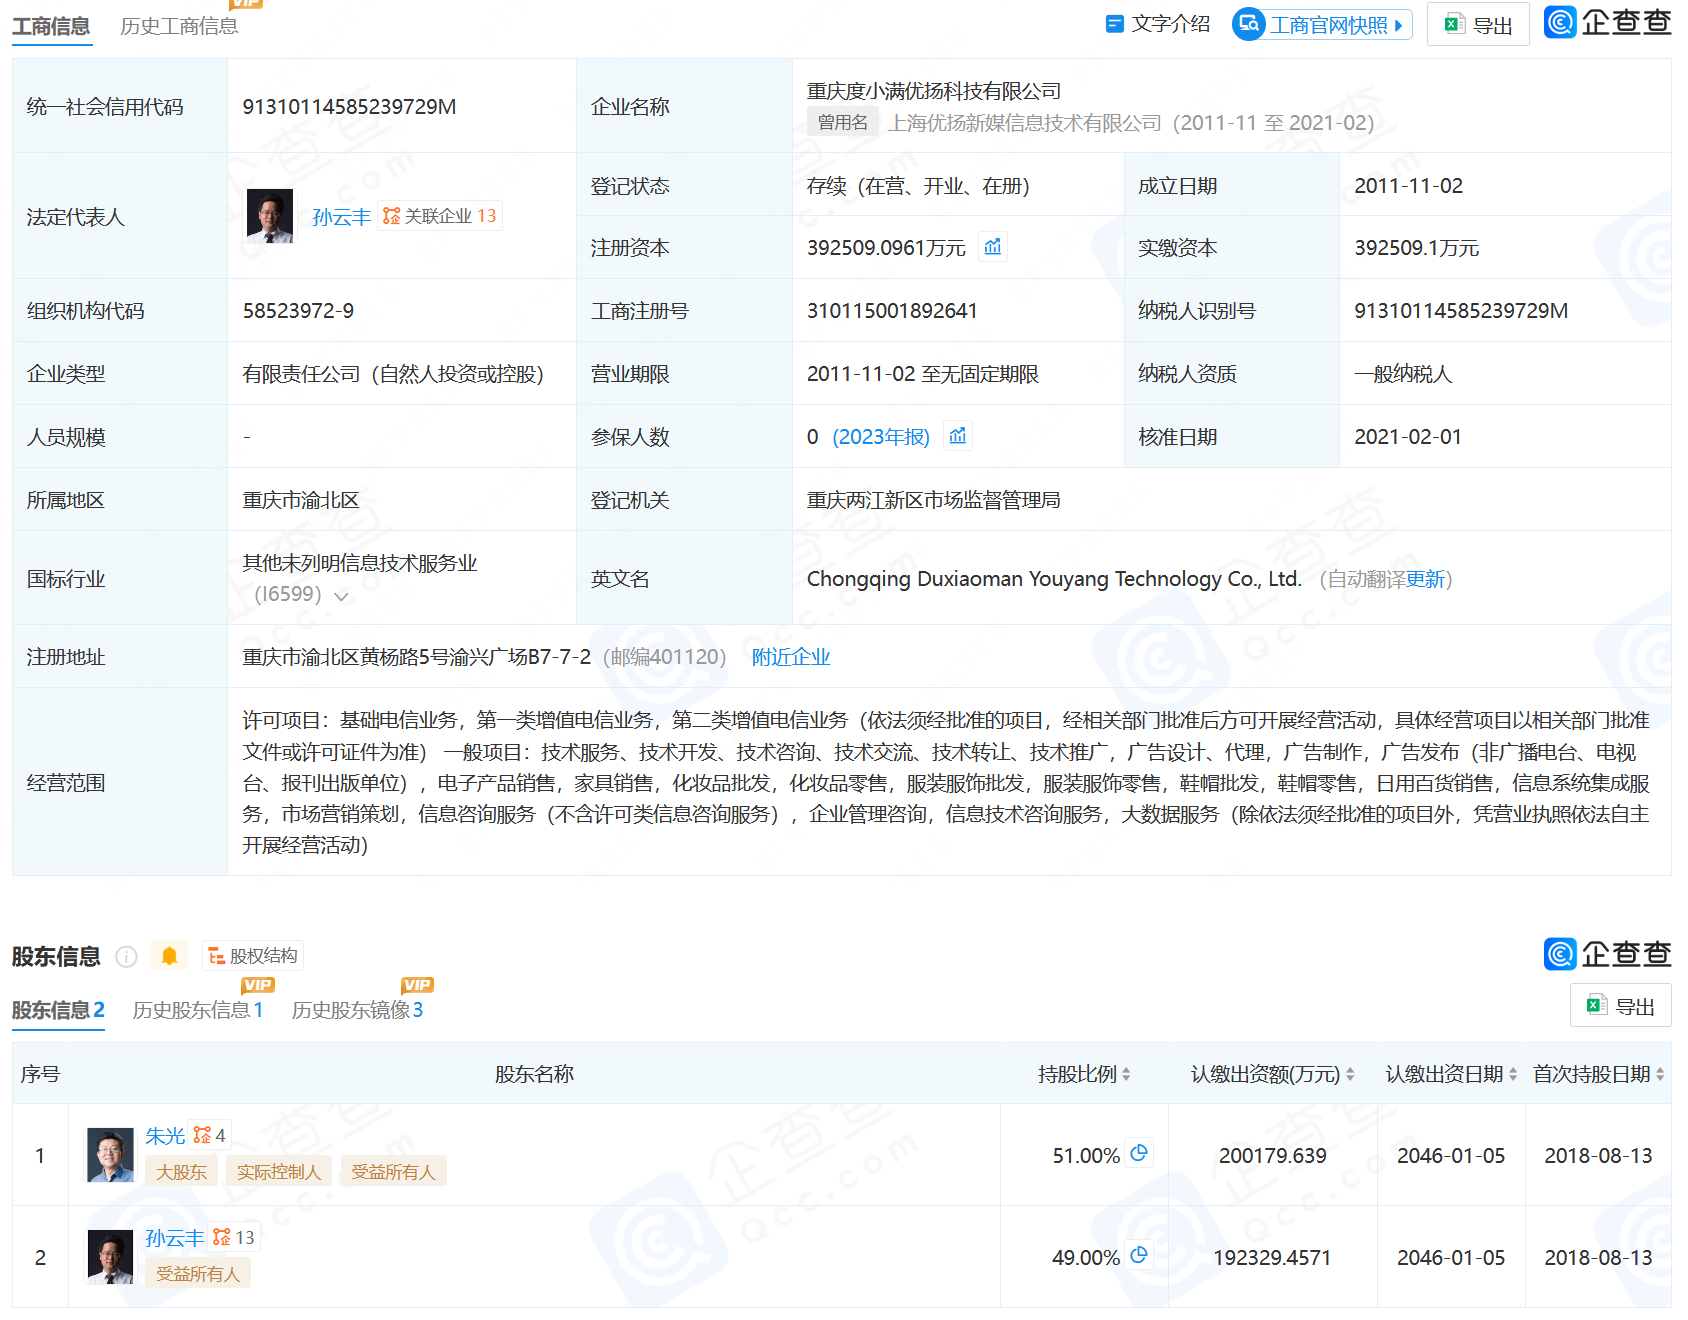Click the 附近企业 link
Screen dimensions: 1688x1320
[791, 657]
